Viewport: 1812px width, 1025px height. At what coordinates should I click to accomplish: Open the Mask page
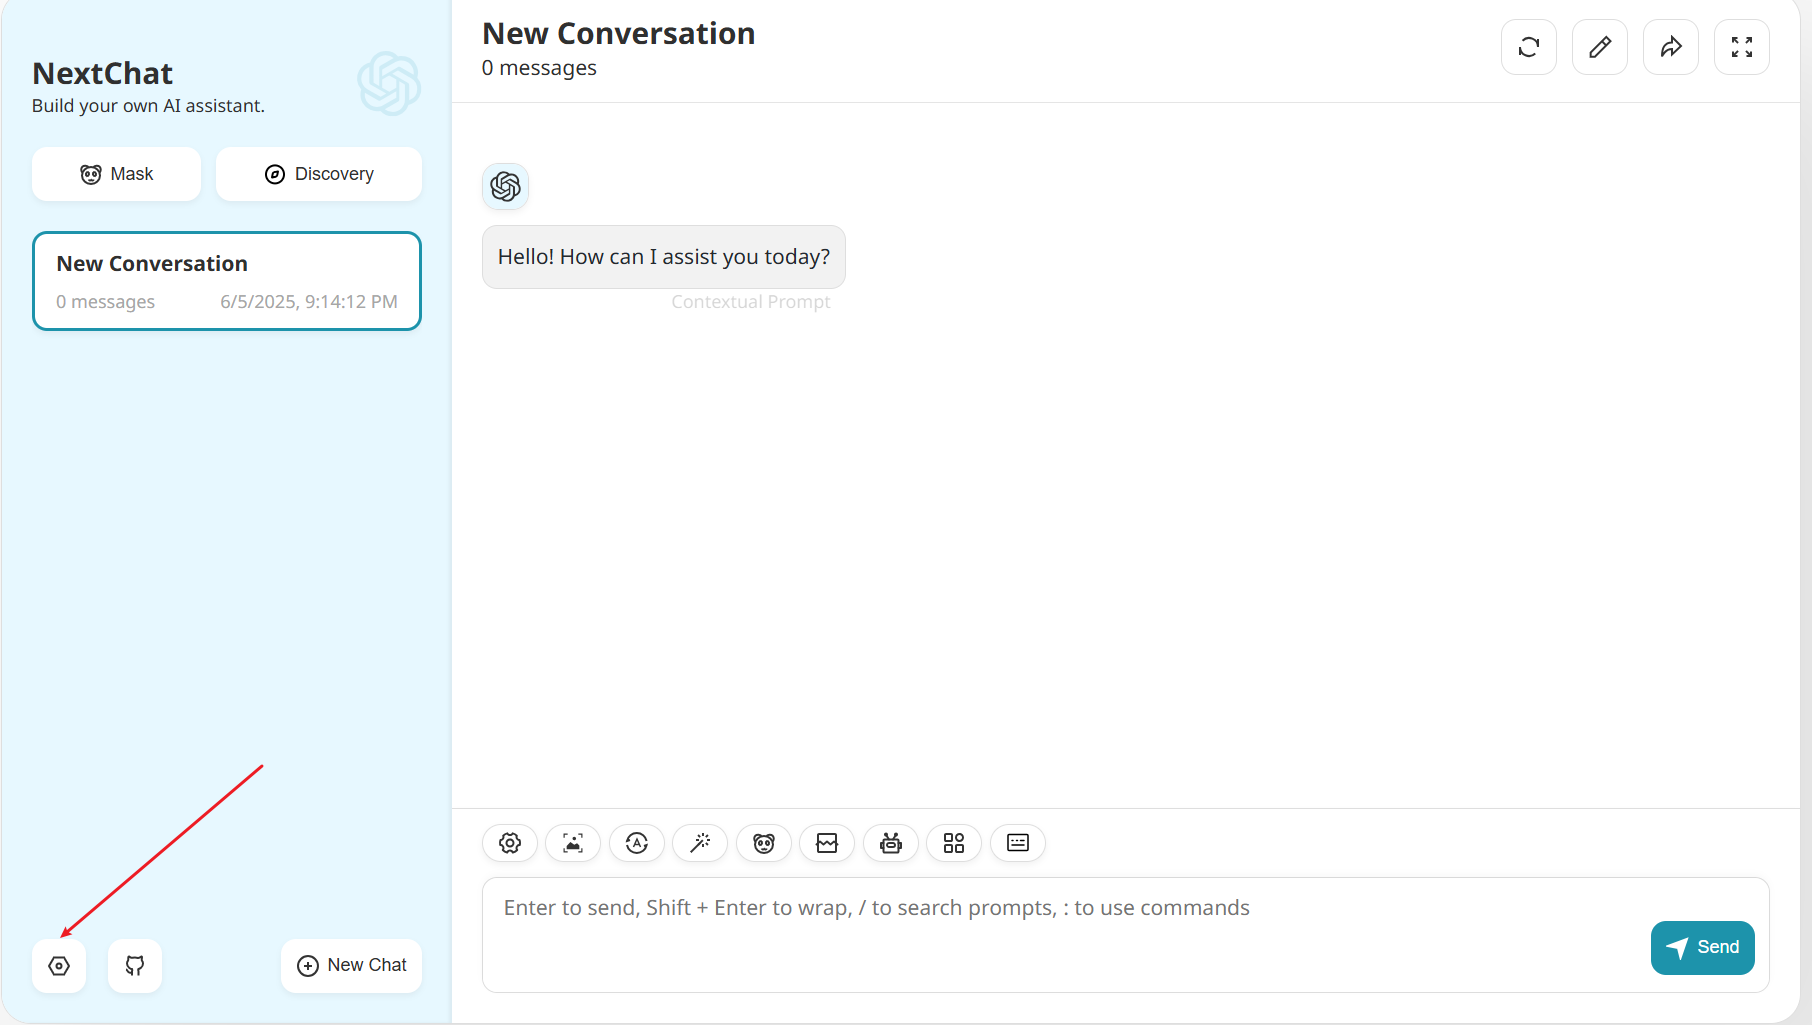[x=117, y=174]
